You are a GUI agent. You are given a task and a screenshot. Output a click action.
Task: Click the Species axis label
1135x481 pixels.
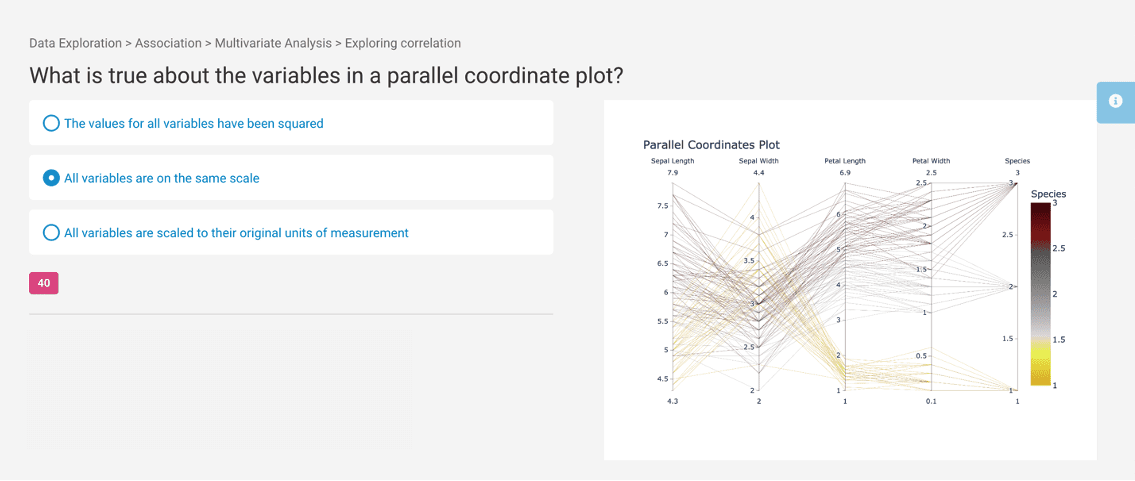point(1017,161)
